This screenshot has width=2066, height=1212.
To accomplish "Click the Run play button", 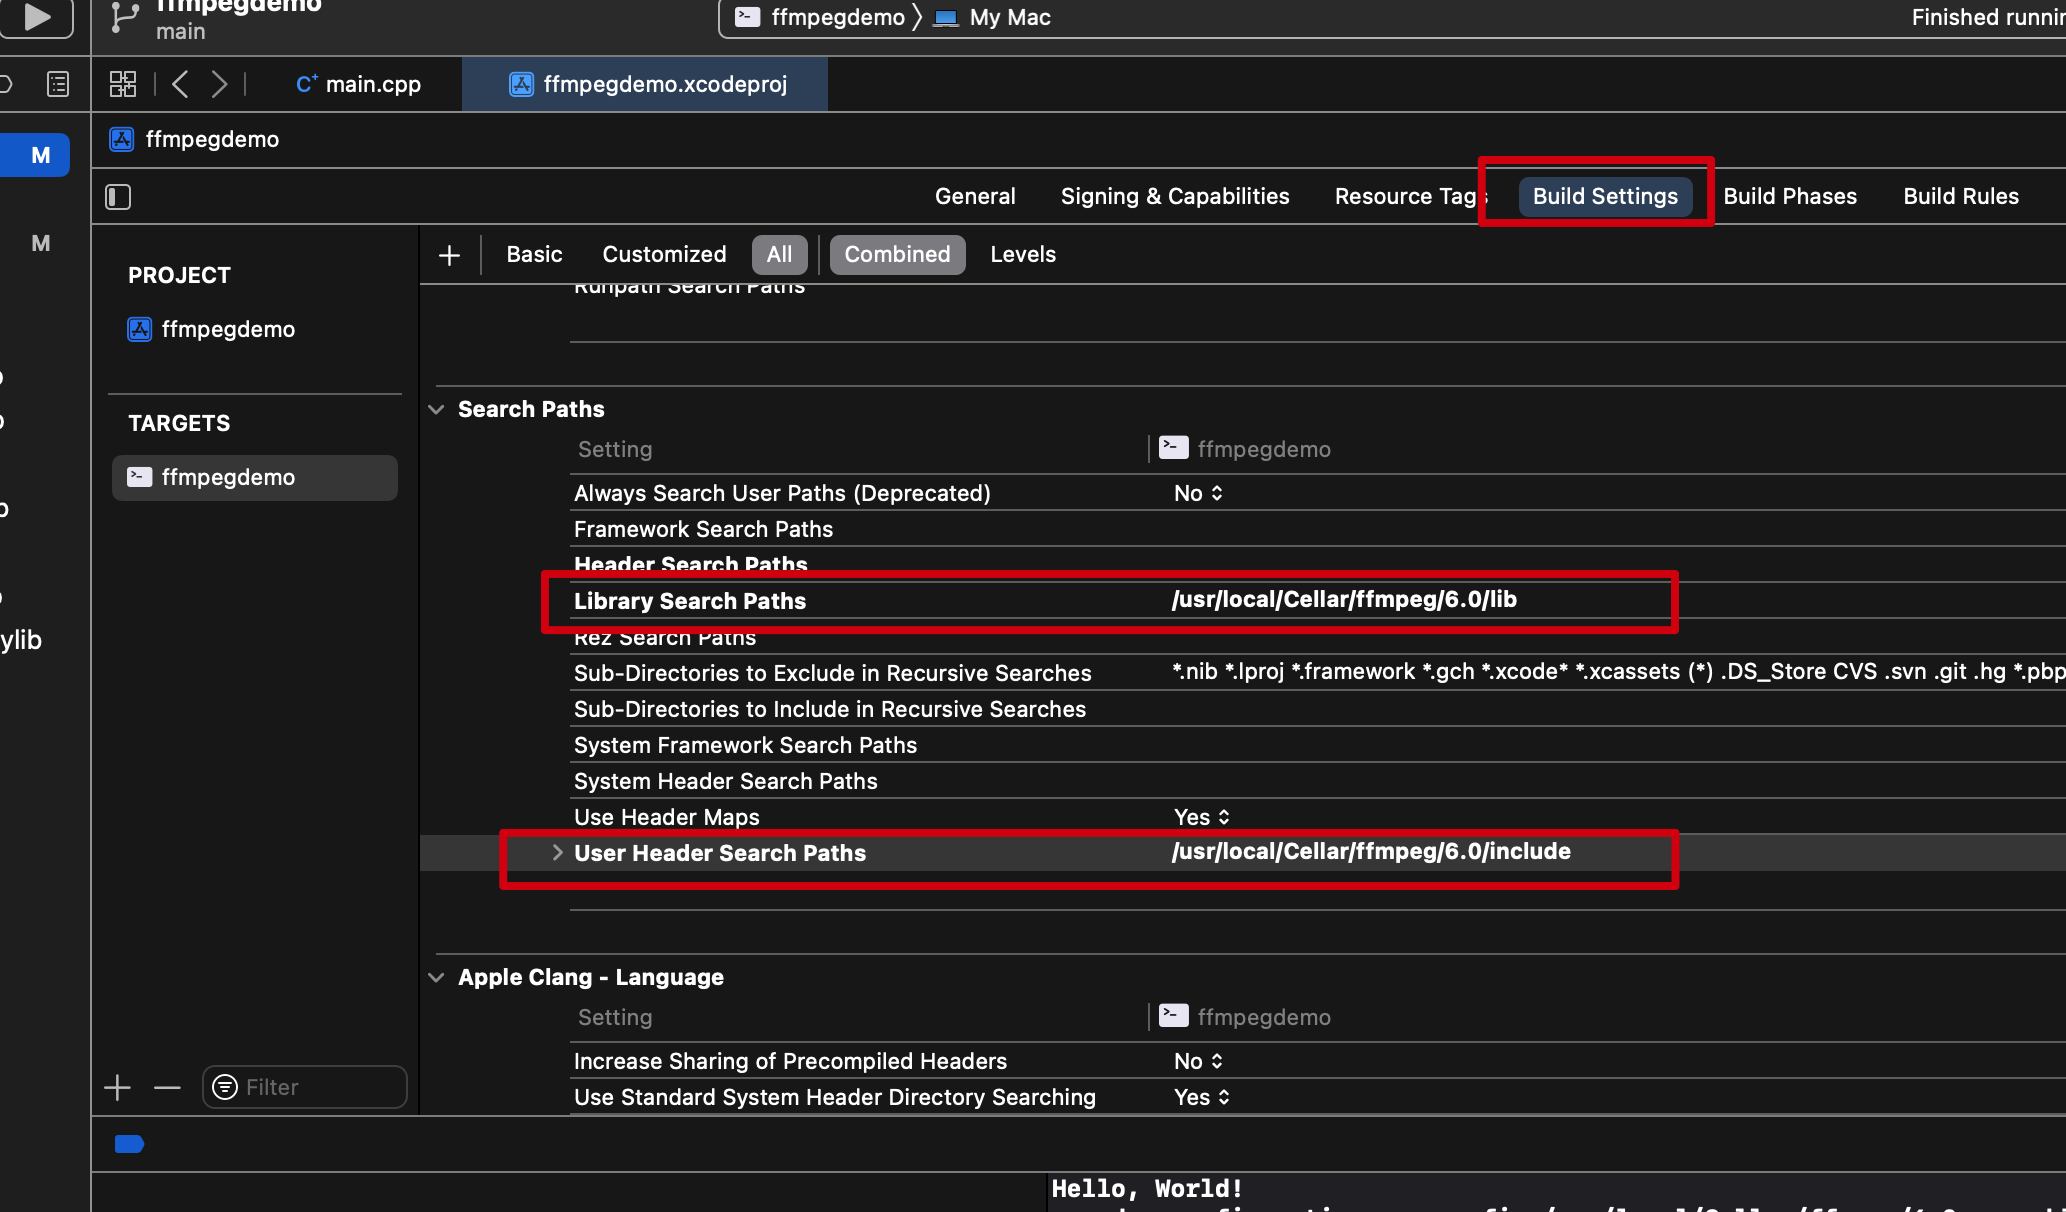I will 37,17.
